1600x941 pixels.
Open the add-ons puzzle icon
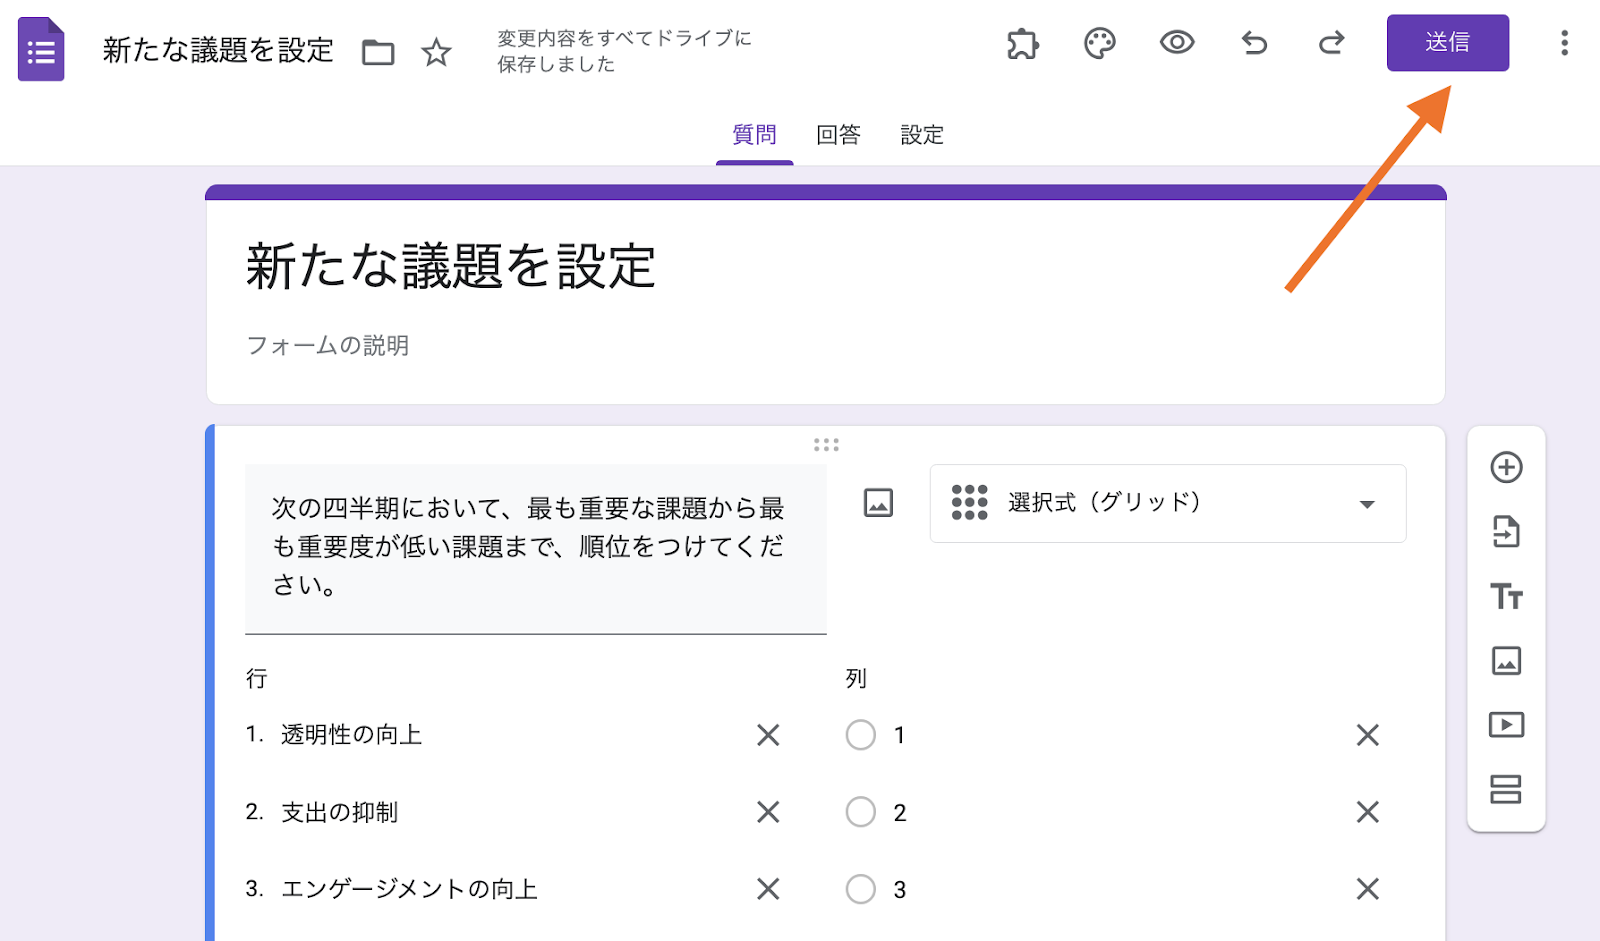1022,44
